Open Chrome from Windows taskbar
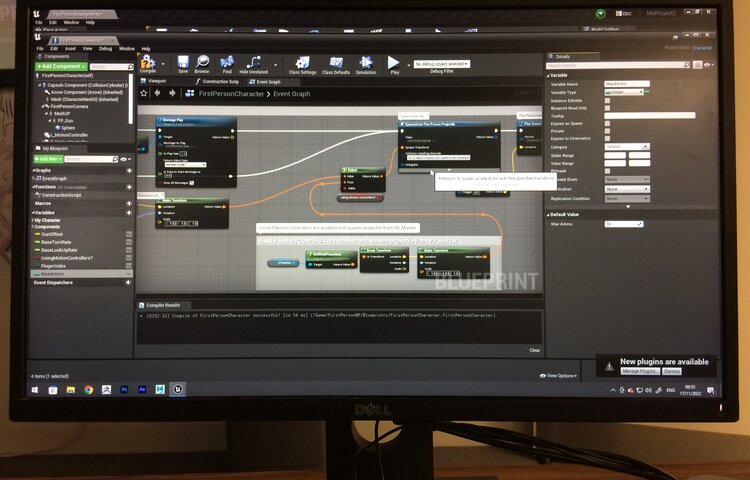Image resolution: width=750 pixels, height=480 pixels. pos(88,390)
